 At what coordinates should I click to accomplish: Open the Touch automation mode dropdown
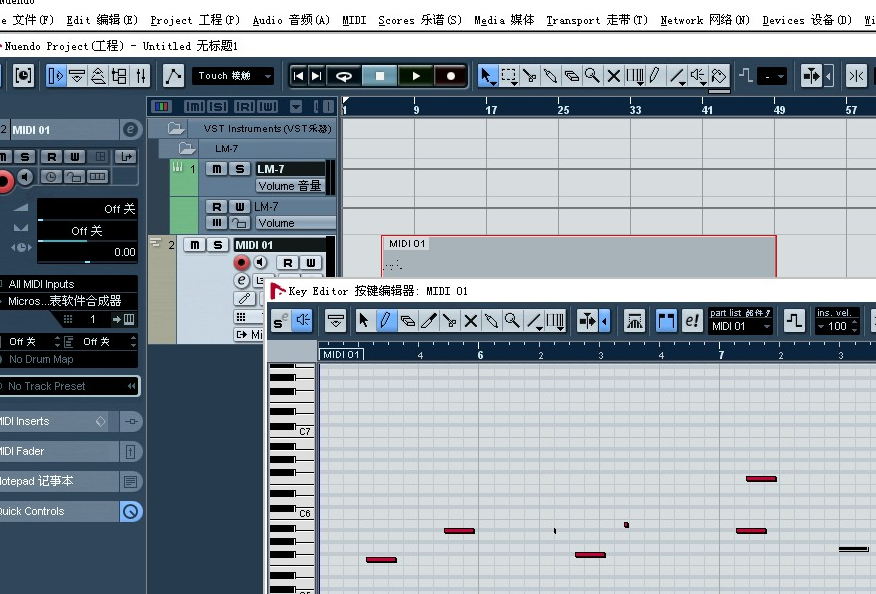tap(232, 75)
